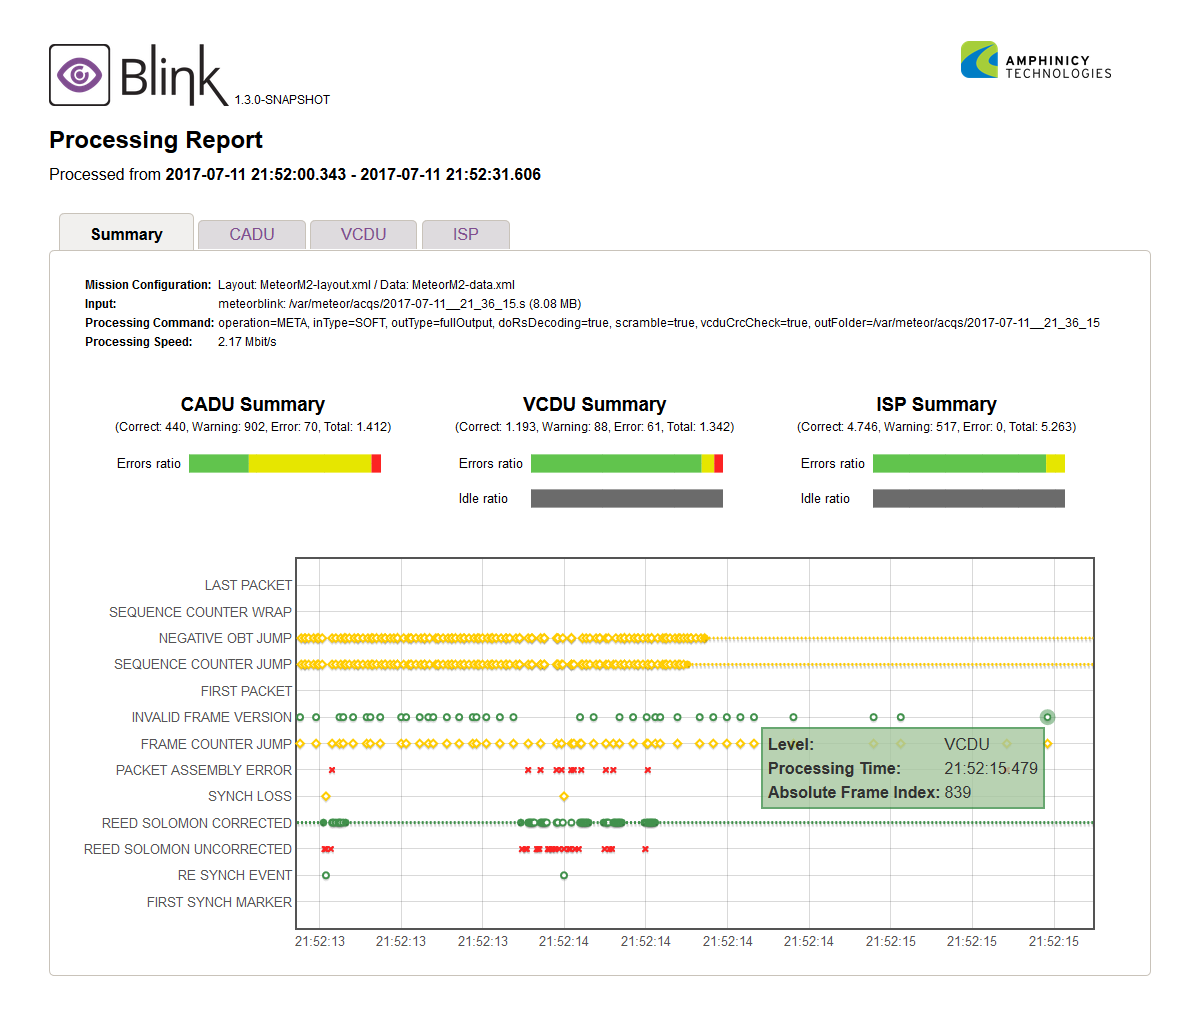Click the Amphinicy Technologies logo
The height and width of the screenshot is (1024, 1200).
[1035, 60]
